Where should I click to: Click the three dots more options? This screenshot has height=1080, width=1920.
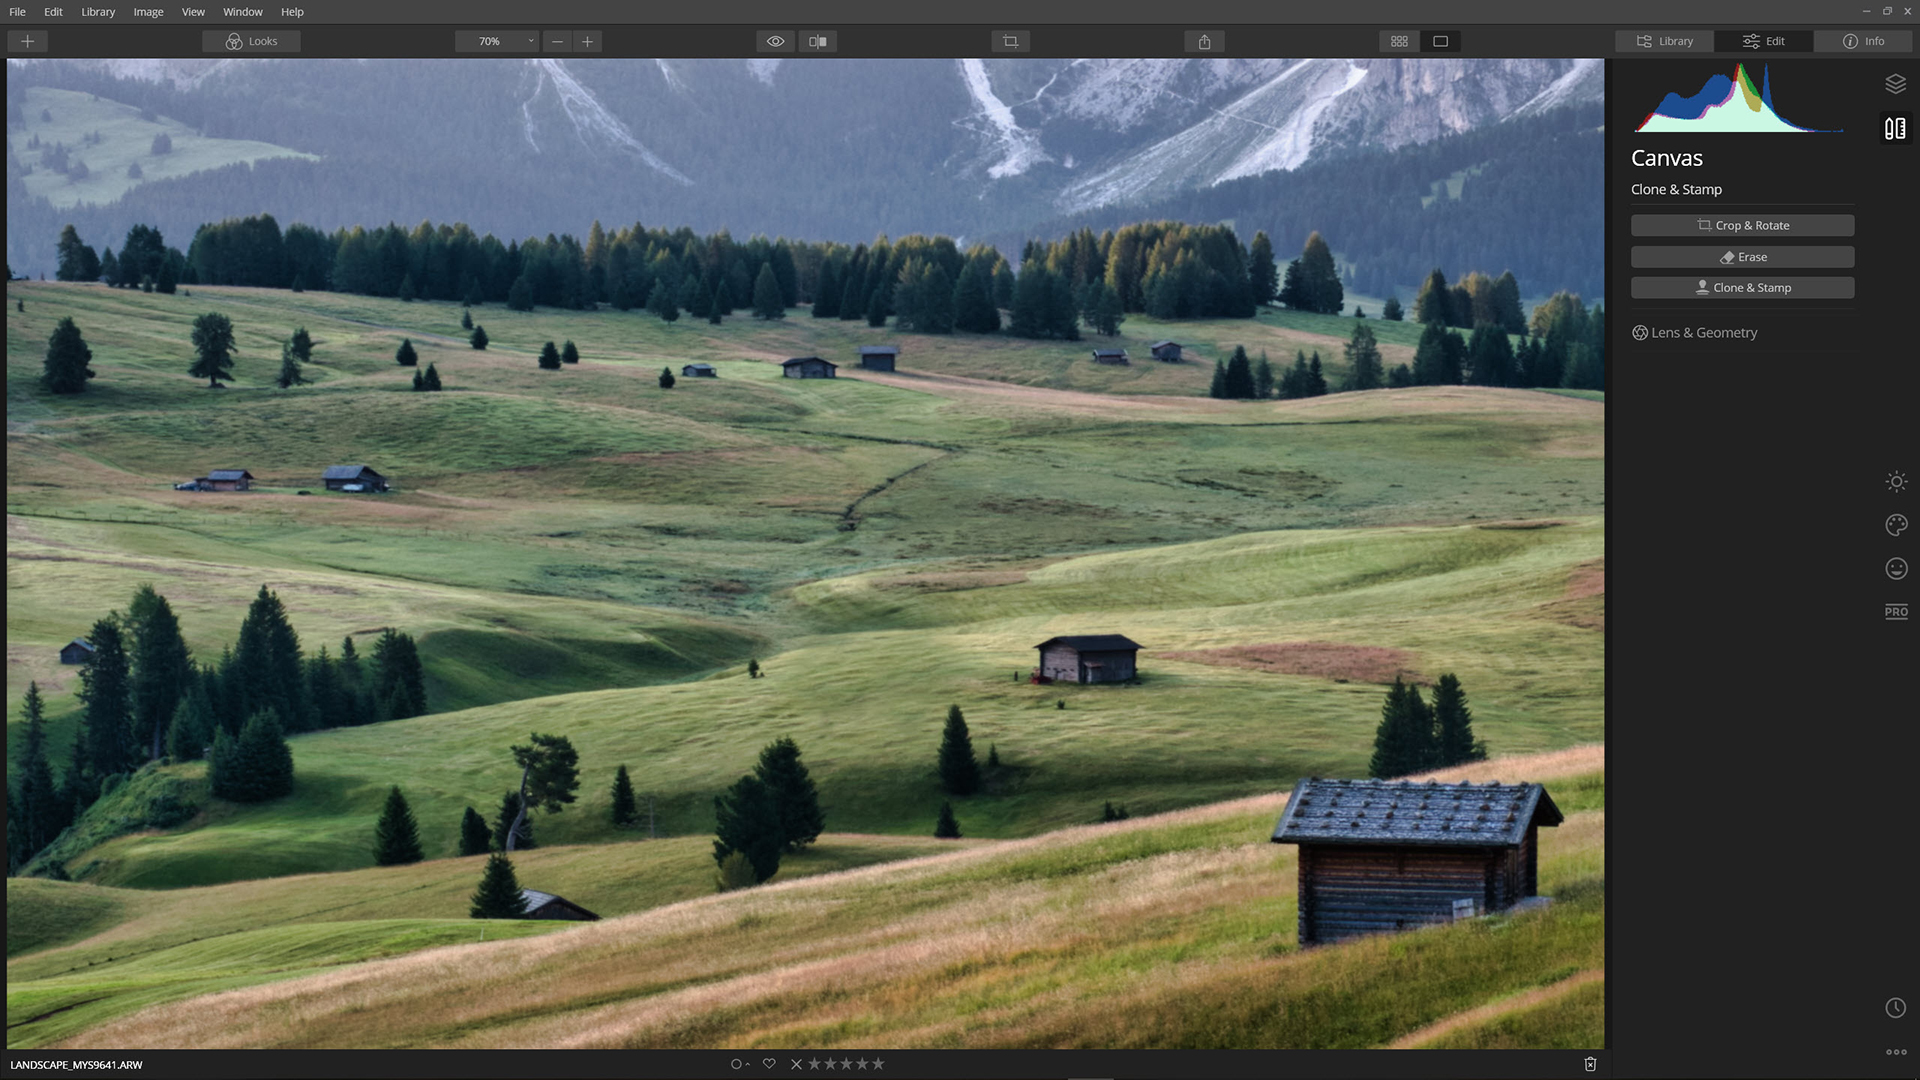point(1896,1052)
